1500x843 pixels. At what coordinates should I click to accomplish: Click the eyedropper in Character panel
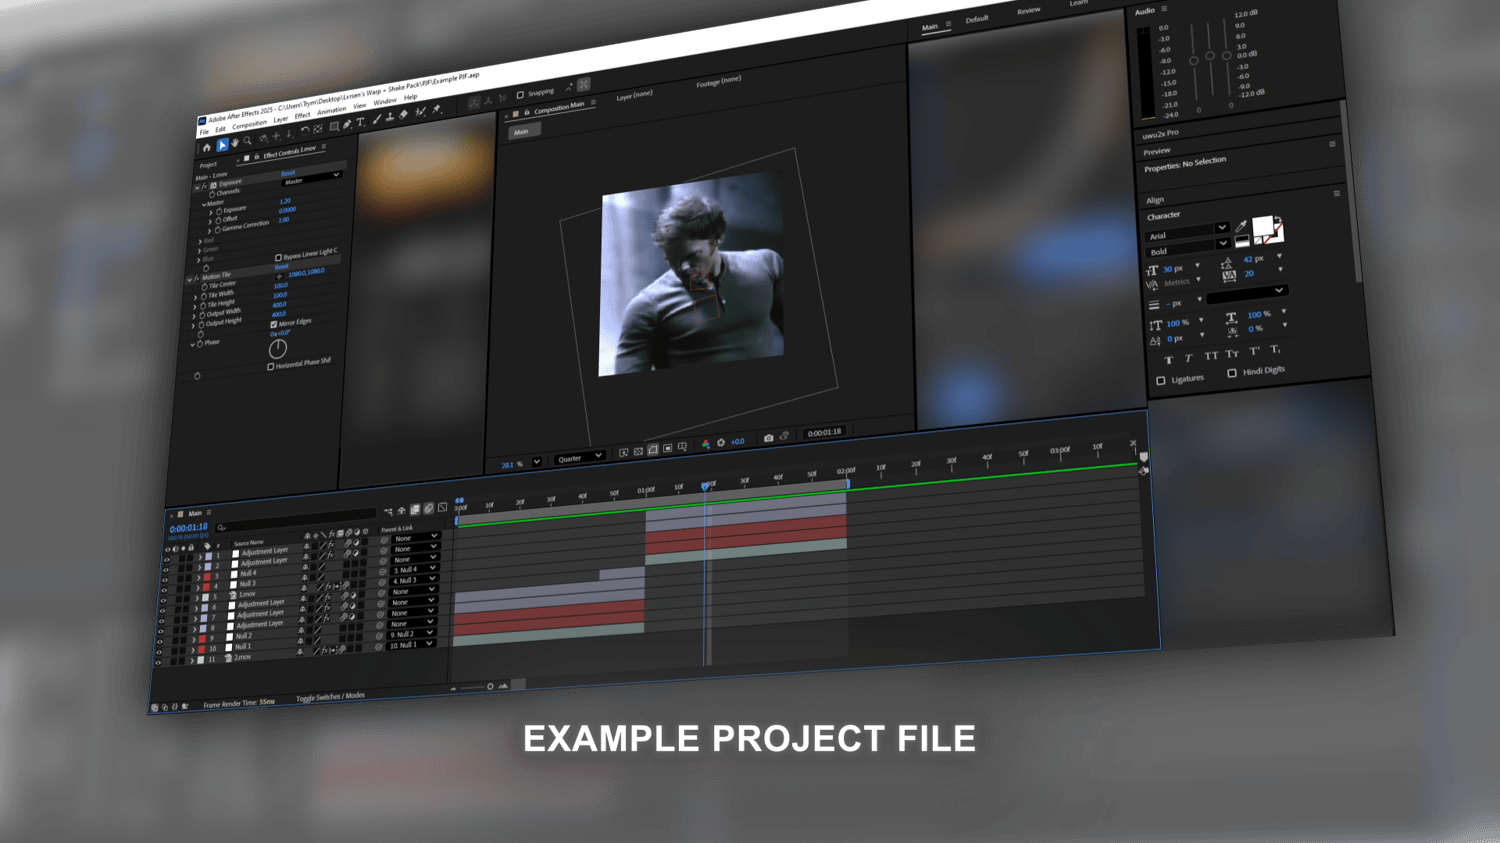coord(1241,227)
